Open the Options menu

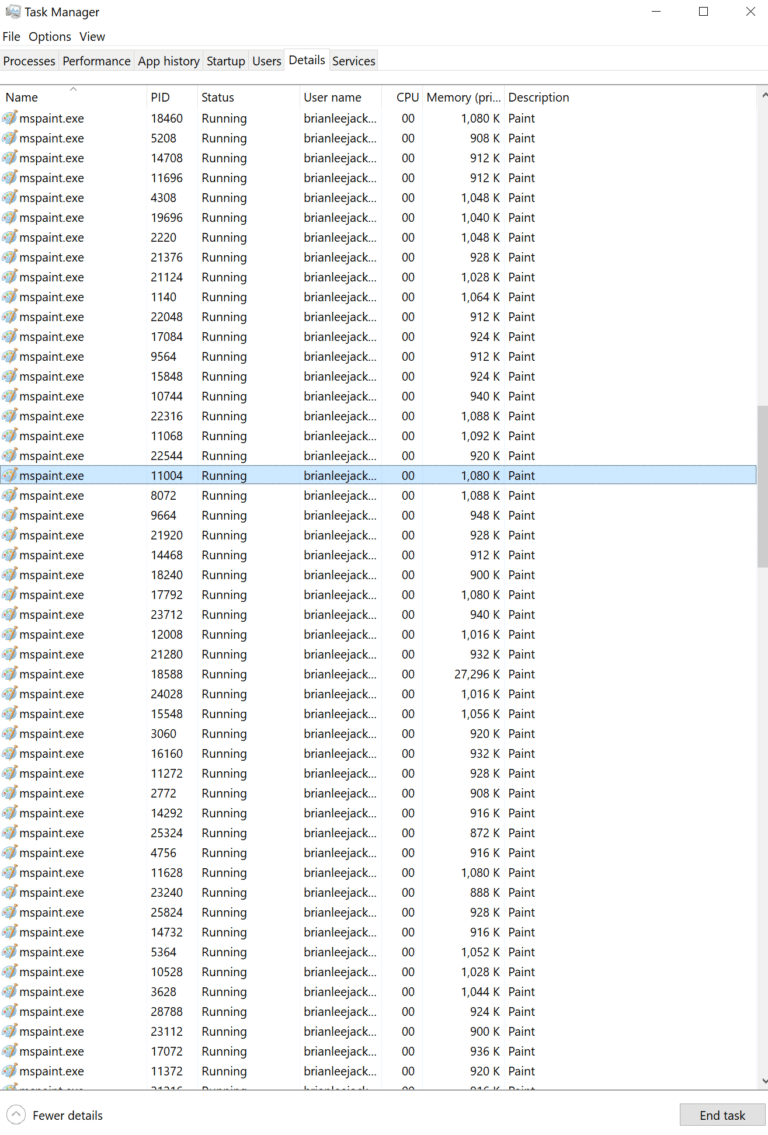pos(49,37)
